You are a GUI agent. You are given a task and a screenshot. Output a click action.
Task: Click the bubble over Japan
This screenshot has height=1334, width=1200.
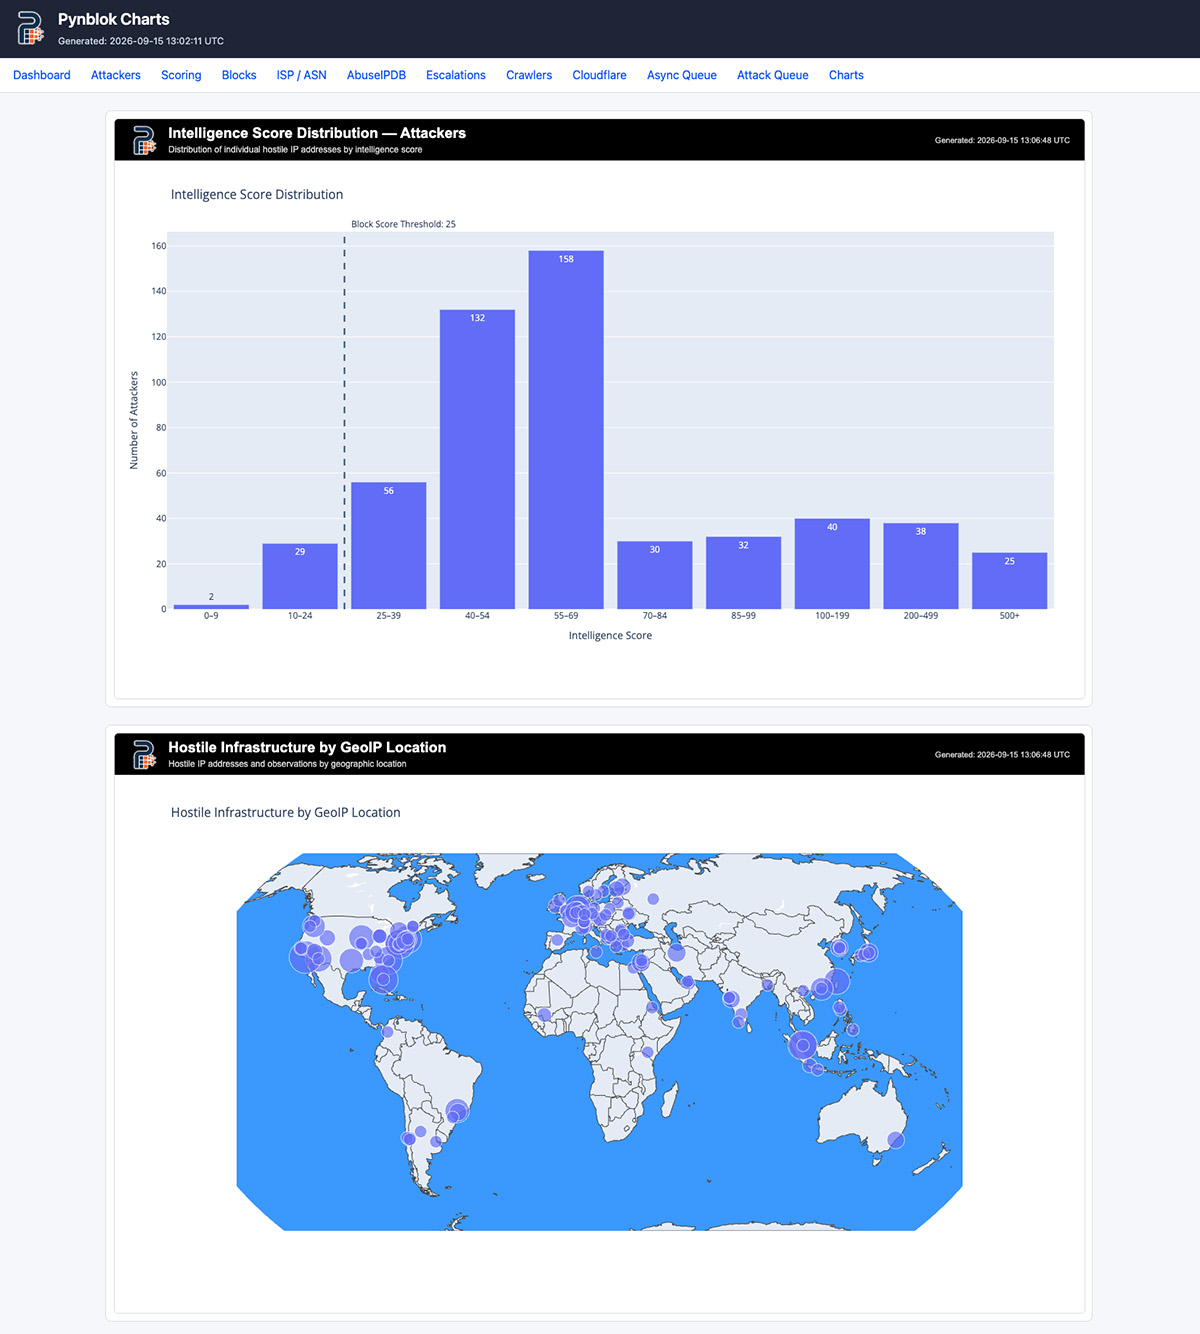click(x=869, y=953)
